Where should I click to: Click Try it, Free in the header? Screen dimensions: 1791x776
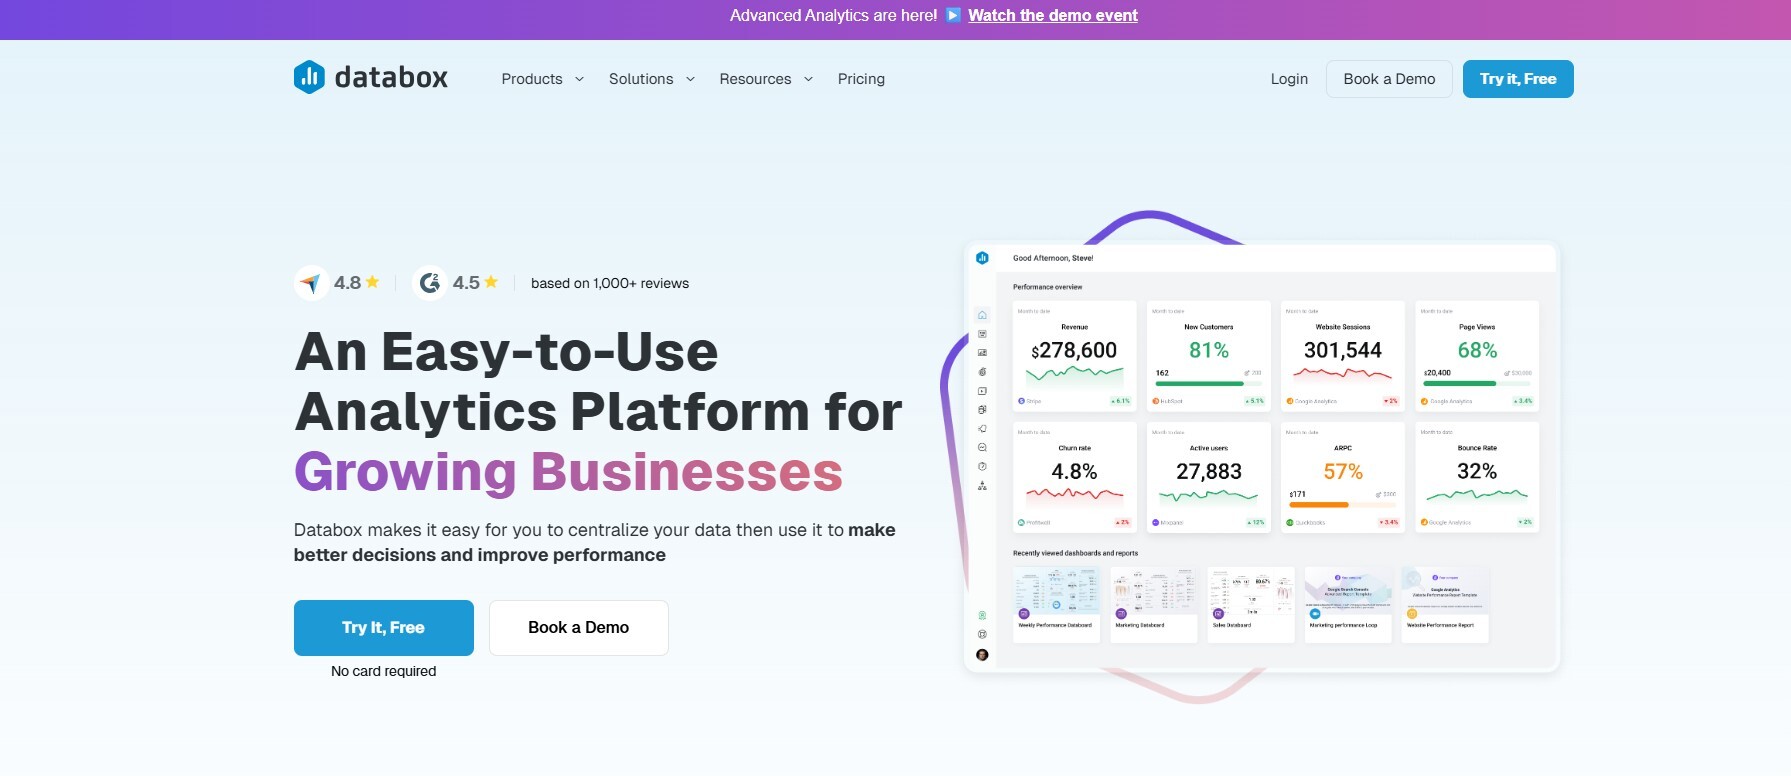[x=1518, y=79]
